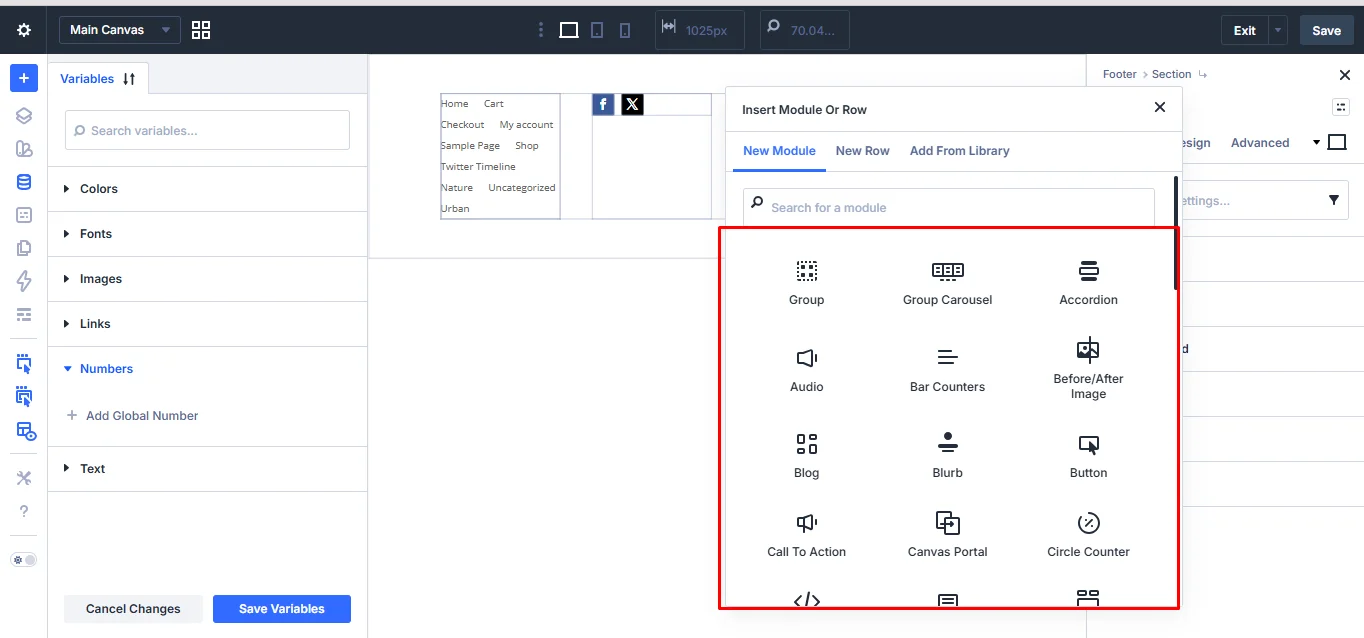Select phone view in top bar

625,30
